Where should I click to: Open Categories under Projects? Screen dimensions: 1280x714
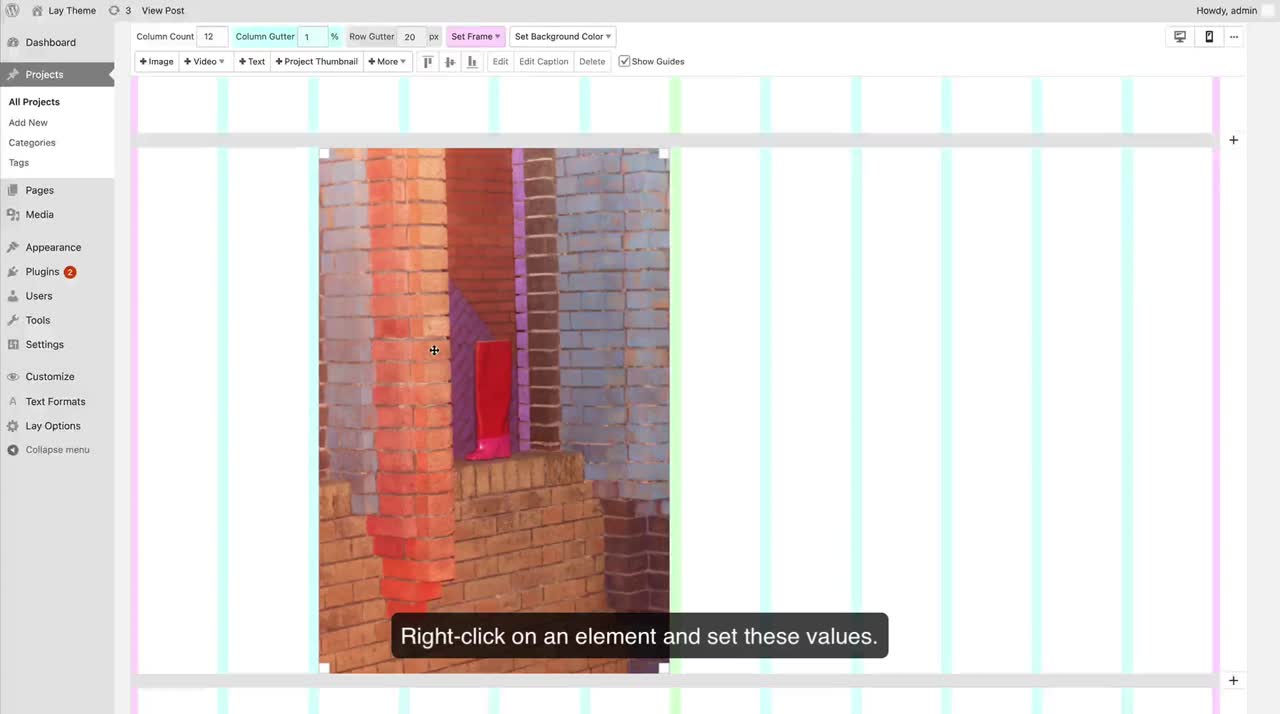pyautogui.click(x=32, y=142)
